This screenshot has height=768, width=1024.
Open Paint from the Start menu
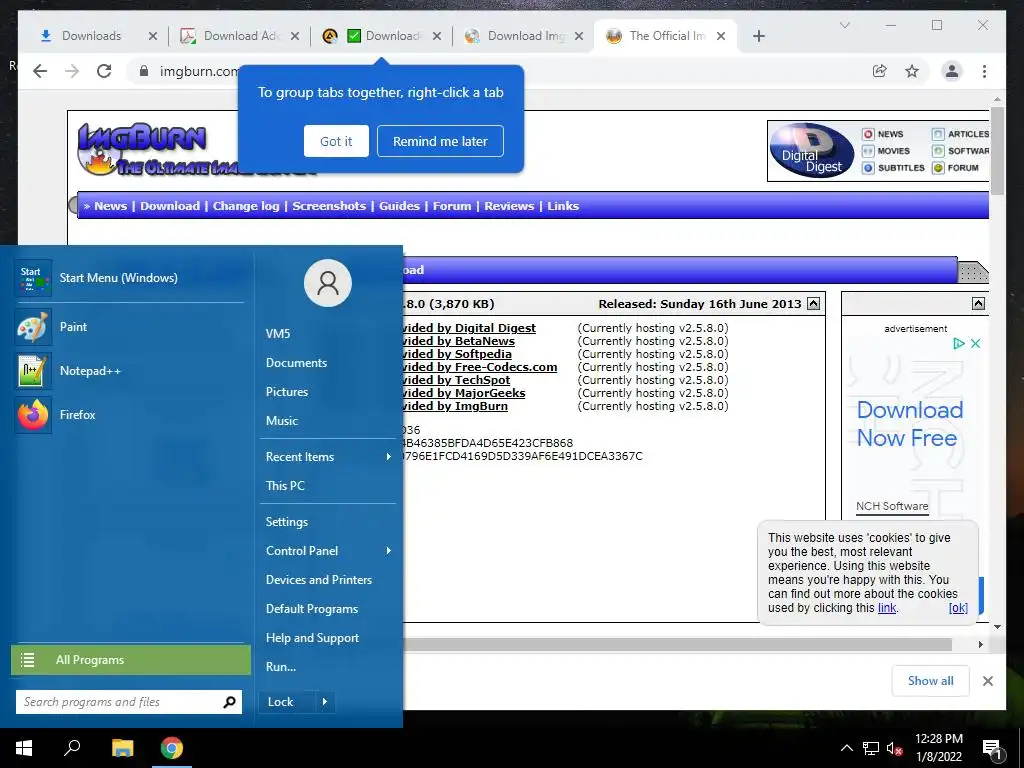pyautogui.click(x=129, y=327)
